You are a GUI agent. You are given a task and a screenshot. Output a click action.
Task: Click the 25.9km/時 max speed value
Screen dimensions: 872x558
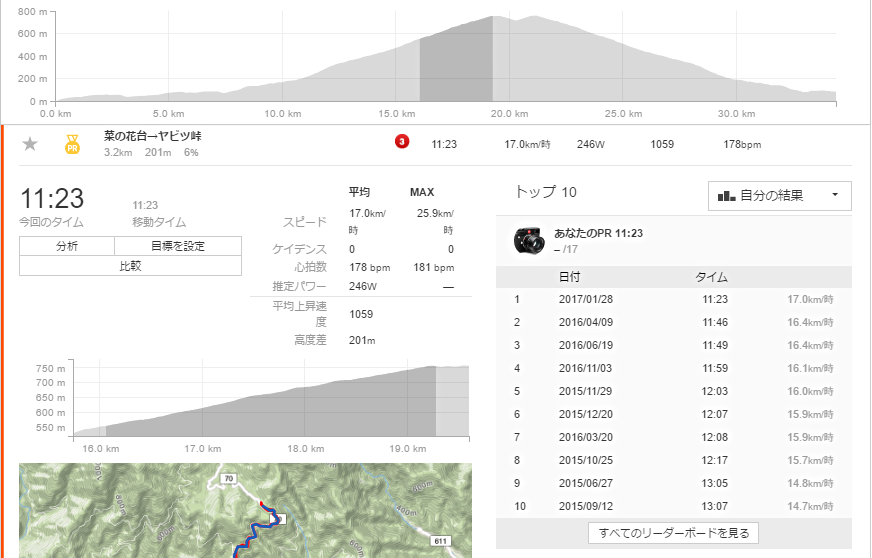tap(435, 221)
